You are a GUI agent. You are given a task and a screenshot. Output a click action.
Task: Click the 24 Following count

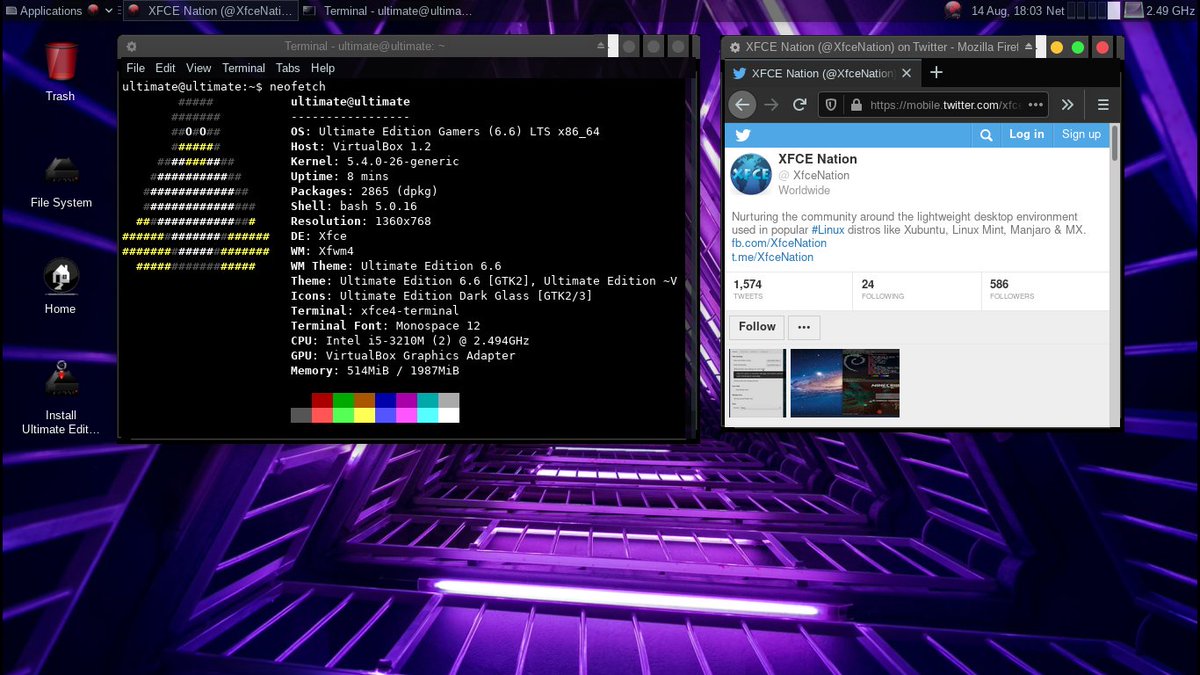[x=883, y=289]
